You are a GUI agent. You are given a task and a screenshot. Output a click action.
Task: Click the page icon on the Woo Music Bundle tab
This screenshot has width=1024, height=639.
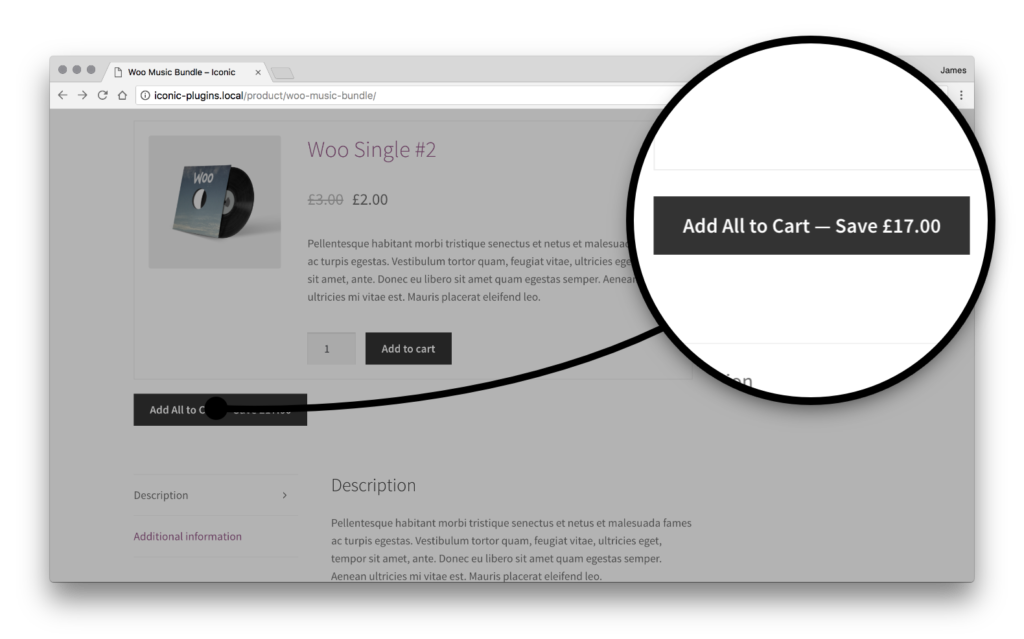pyautogui.click(x=118, y=72)
